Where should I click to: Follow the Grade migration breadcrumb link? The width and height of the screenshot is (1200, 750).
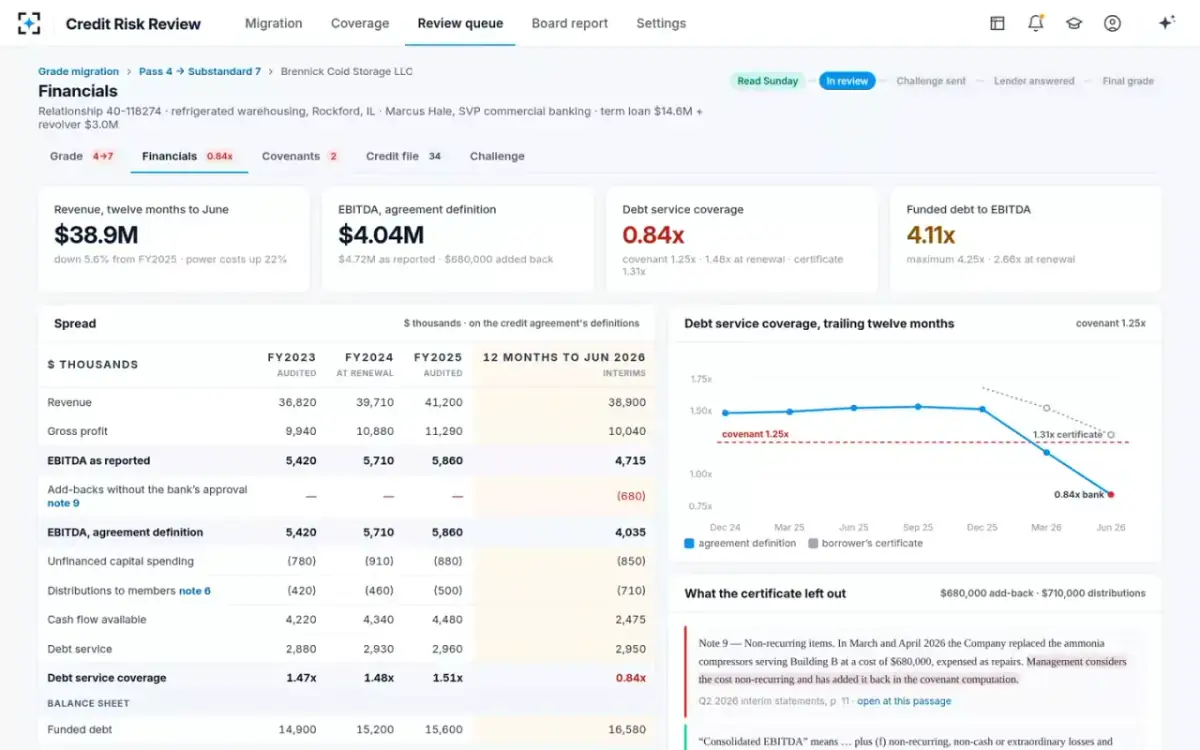(x=78, y=71)
